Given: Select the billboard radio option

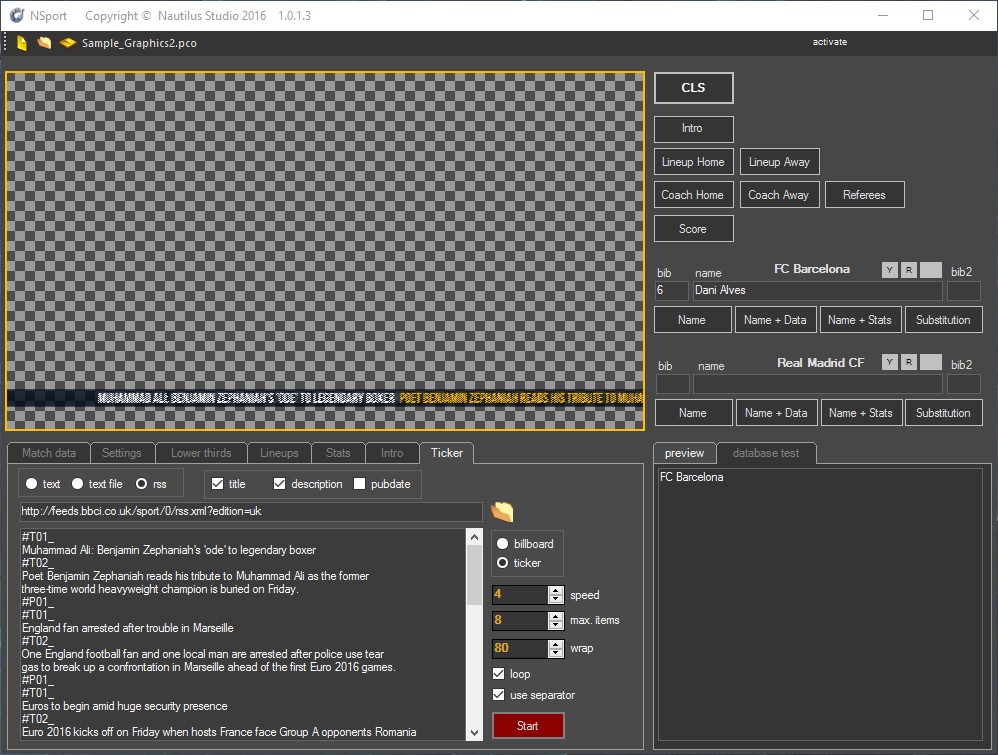Looking at the screenshot, I should [502, 544].
